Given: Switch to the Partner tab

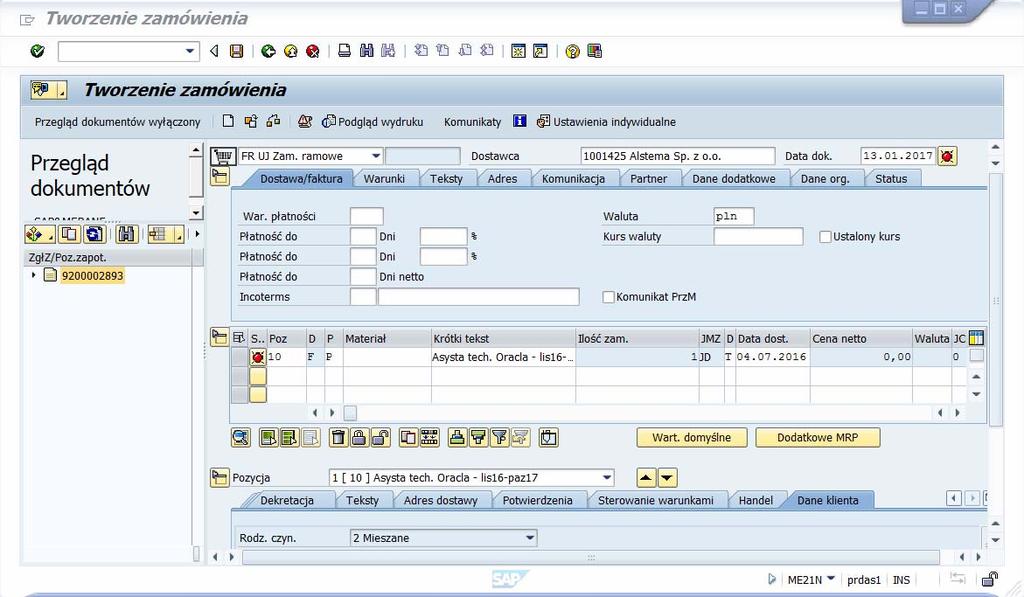Looking at the screenshot, I should pyautogui.click(x=648, y=178).
